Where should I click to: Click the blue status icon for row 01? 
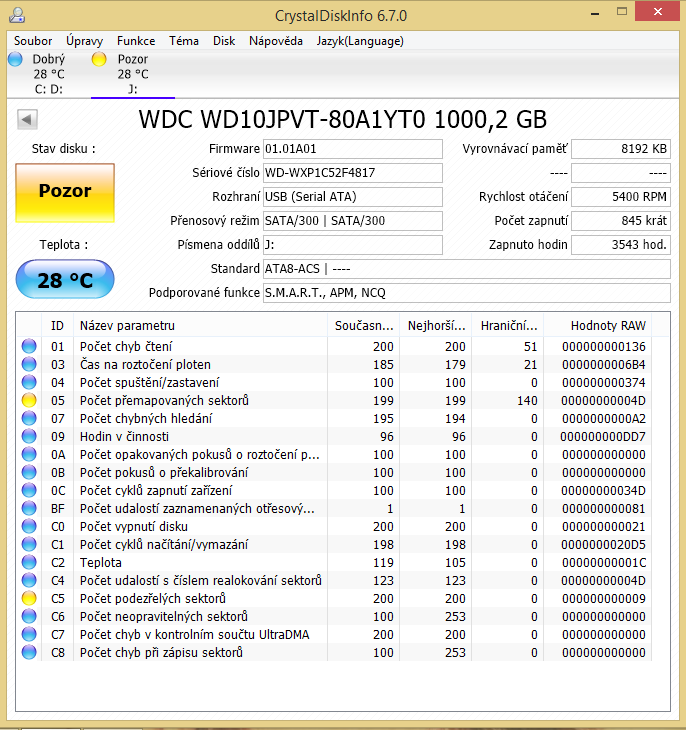point(29,346)
